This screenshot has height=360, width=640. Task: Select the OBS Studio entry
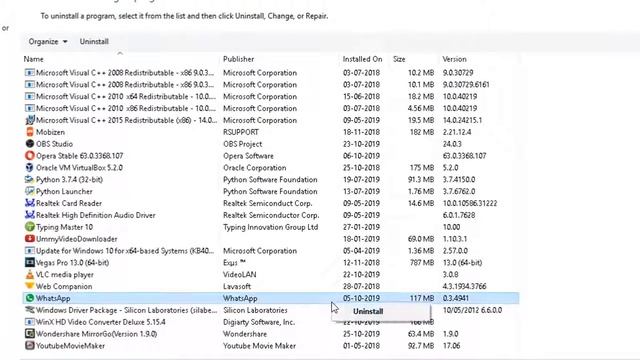[x=54, y=144]
